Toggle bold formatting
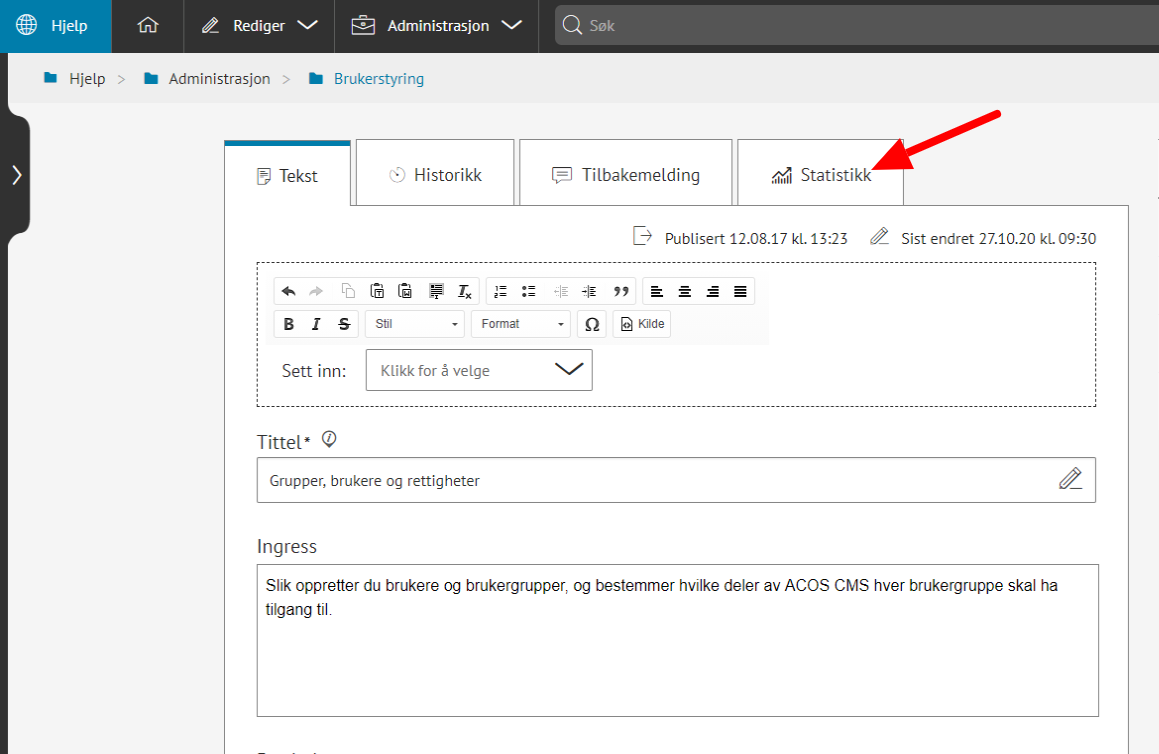Screen dimensions: 1159x754 coord(289,324)
